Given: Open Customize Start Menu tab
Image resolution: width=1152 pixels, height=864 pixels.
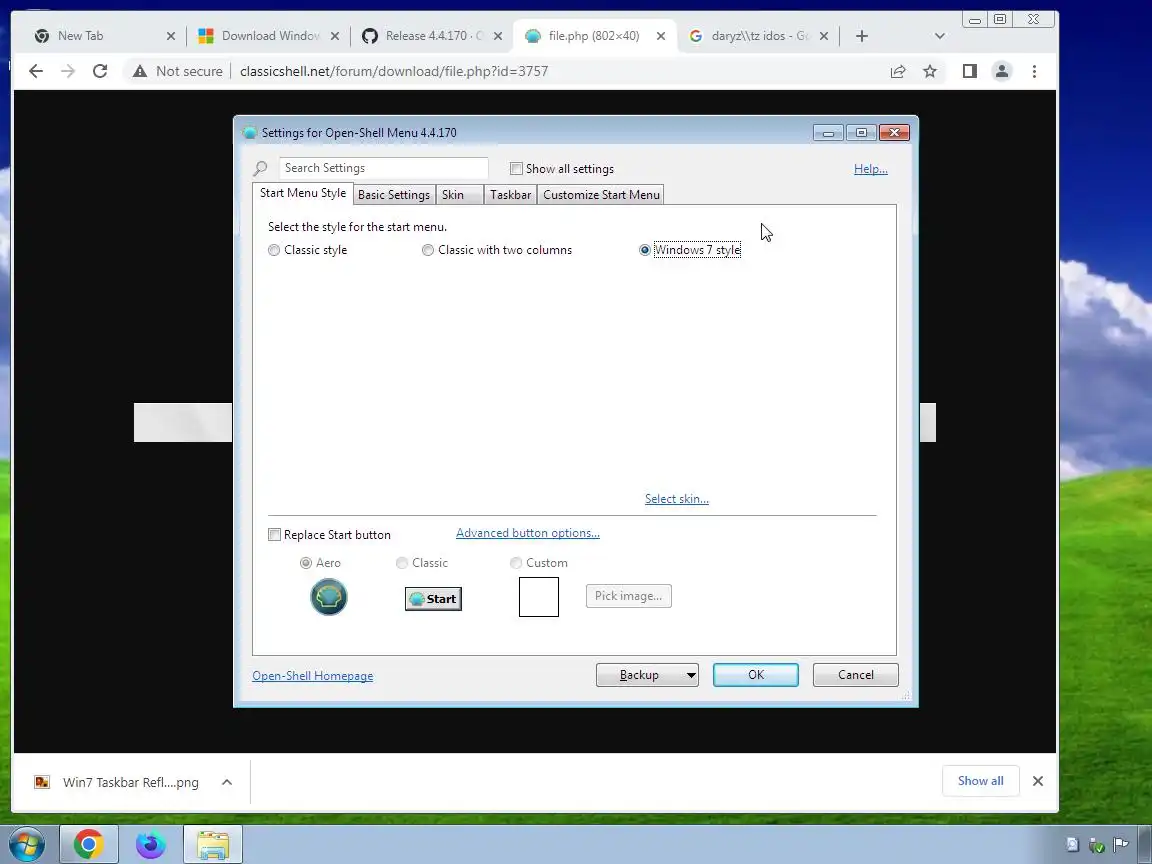Looking at the screenshot, I should (x=601, y=195).
